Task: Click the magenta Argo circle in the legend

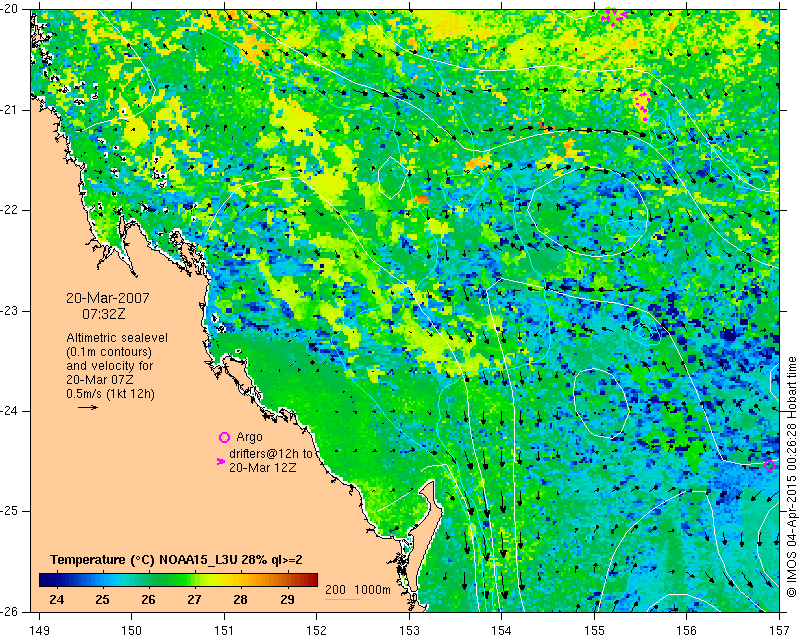Action: pyautogui.click(x=224, y=437)
